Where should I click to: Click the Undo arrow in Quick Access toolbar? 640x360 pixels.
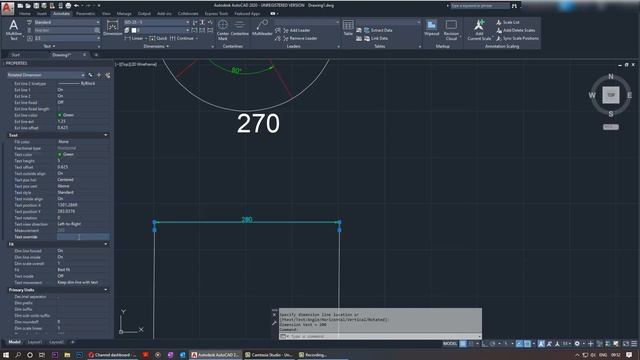76,6
